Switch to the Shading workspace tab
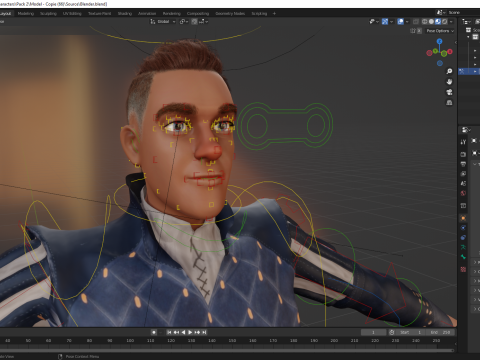 125,13
